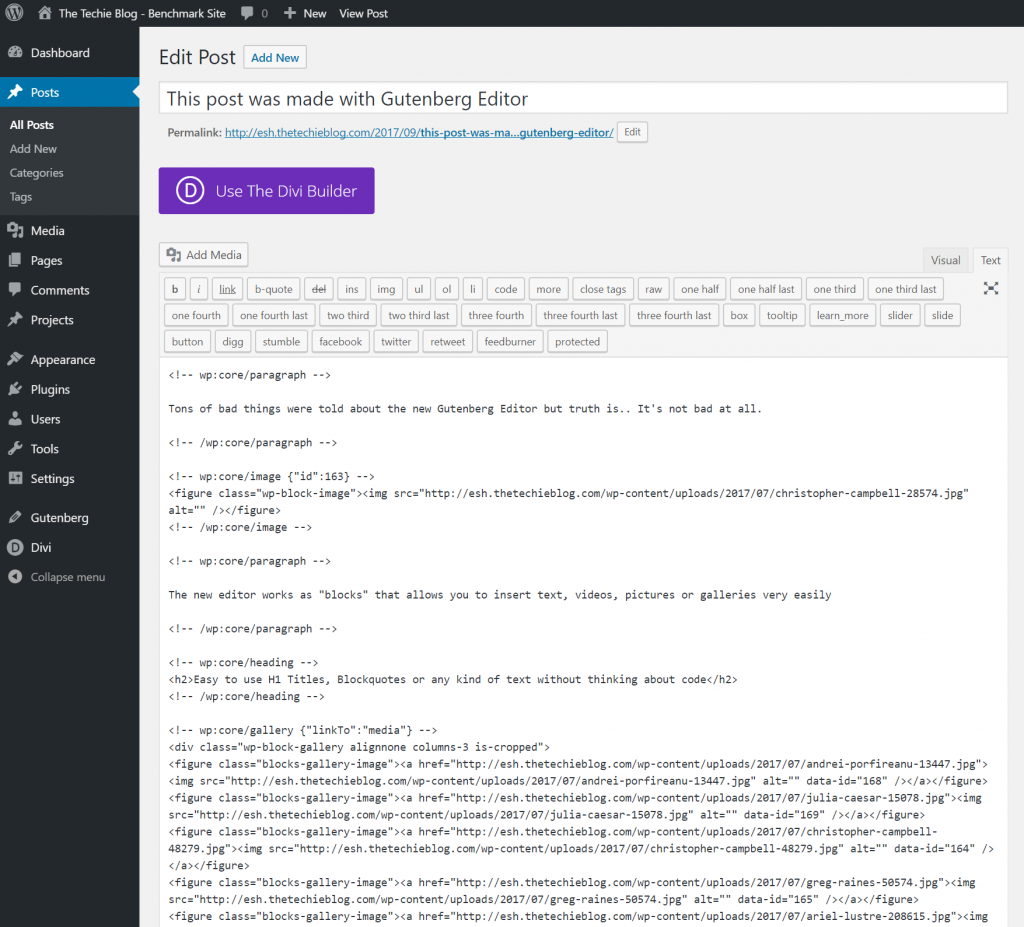Click the Collapse menu arrow icon
This screenshot has width=1024, height=927.
click(x=15, y=576)
